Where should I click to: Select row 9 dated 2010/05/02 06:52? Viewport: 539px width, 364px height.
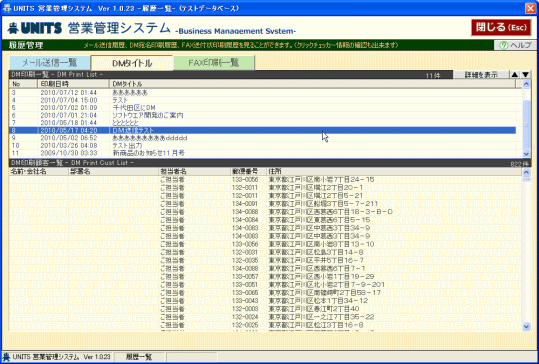coord(263,138)
